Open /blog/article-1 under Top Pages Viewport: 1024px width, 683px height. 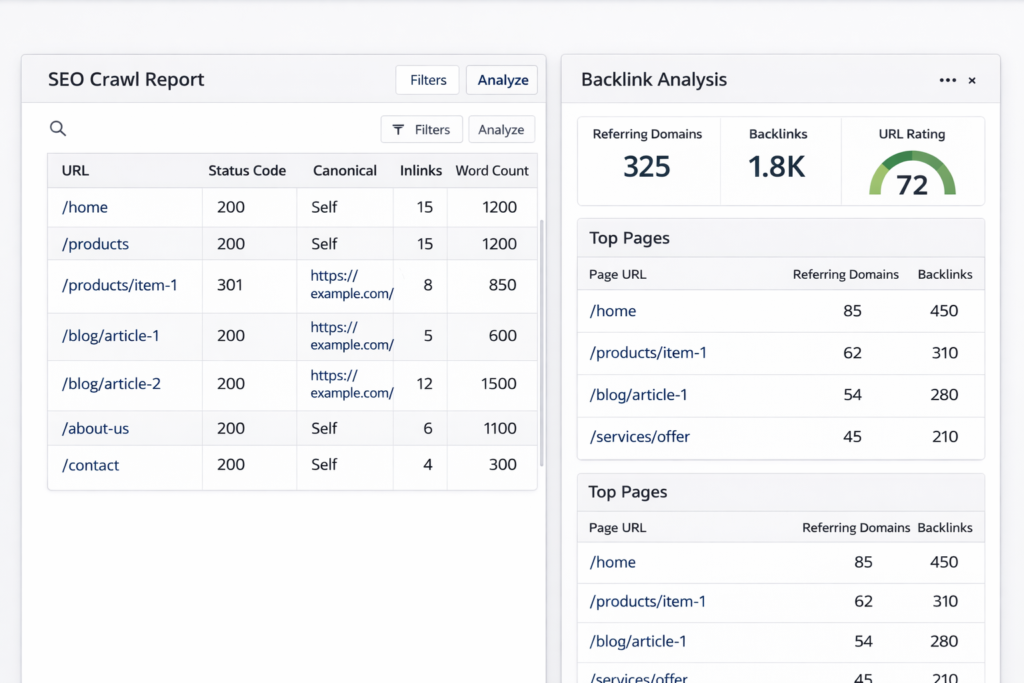click(x=638, y=395)
